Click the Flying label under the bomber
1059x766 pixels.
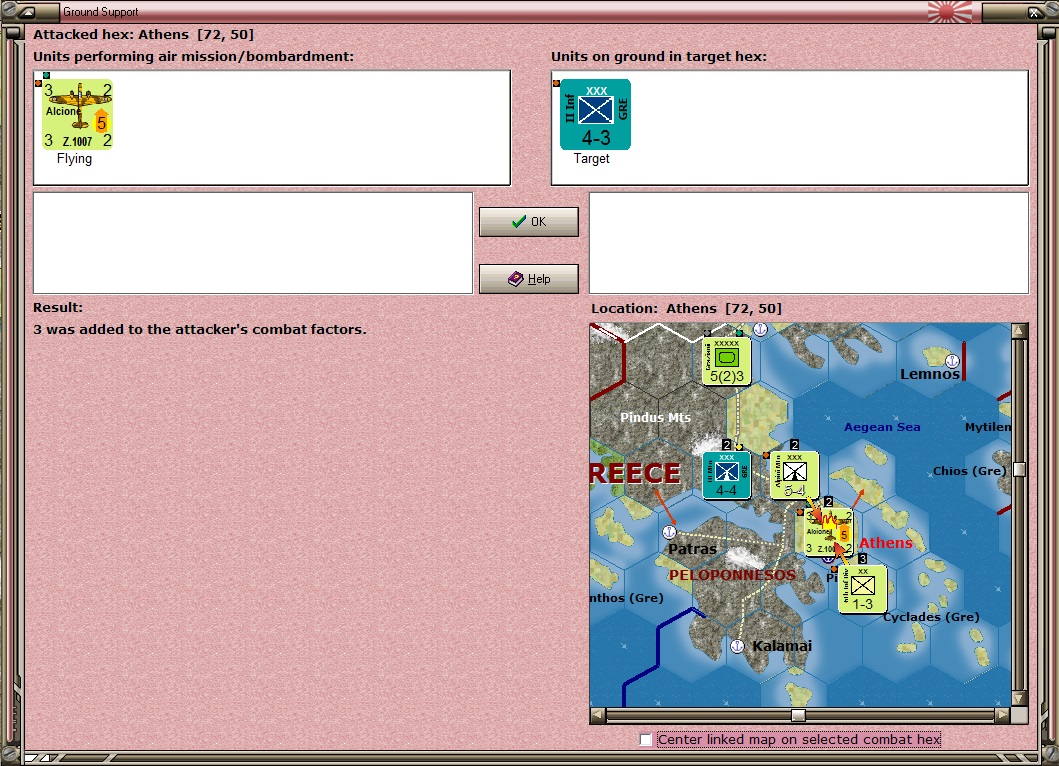pos(74,159)
